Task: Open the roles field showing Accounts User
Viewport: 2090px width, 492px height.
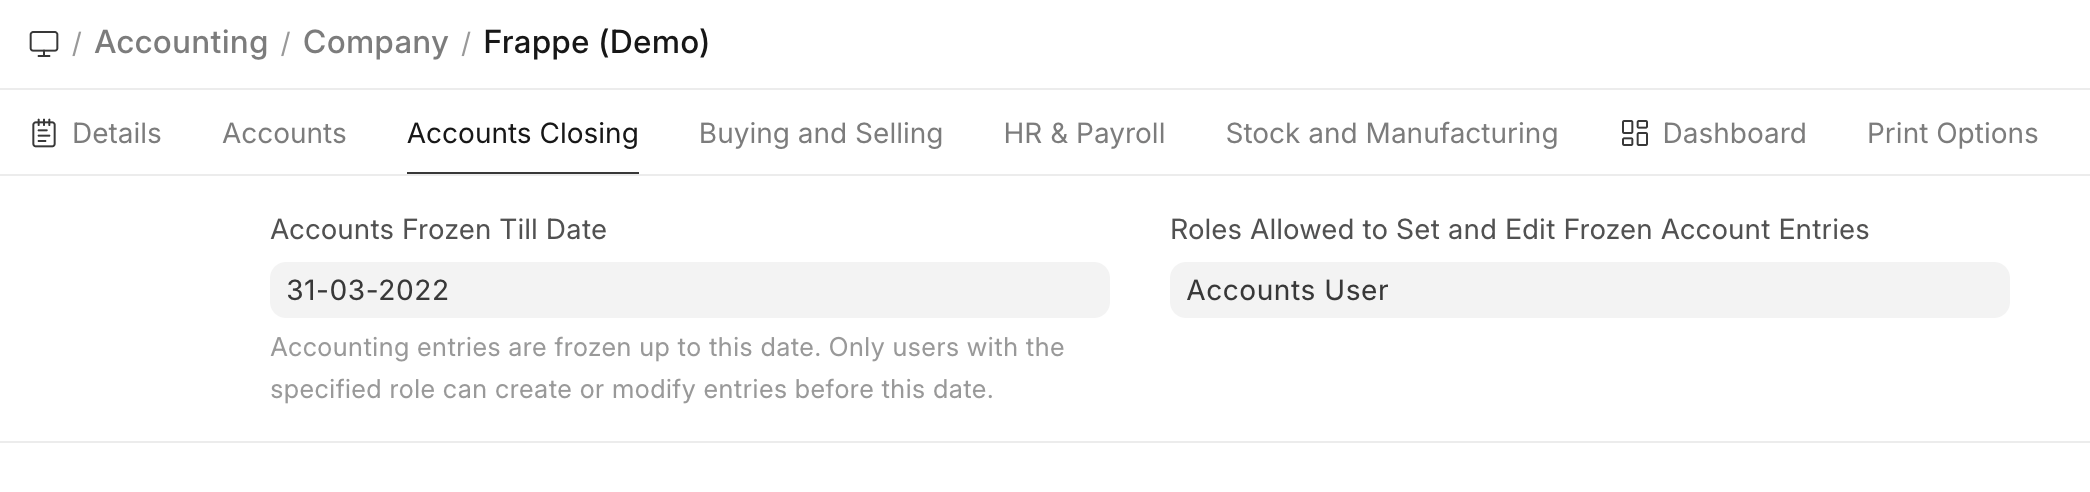Action: (1589, 290)
